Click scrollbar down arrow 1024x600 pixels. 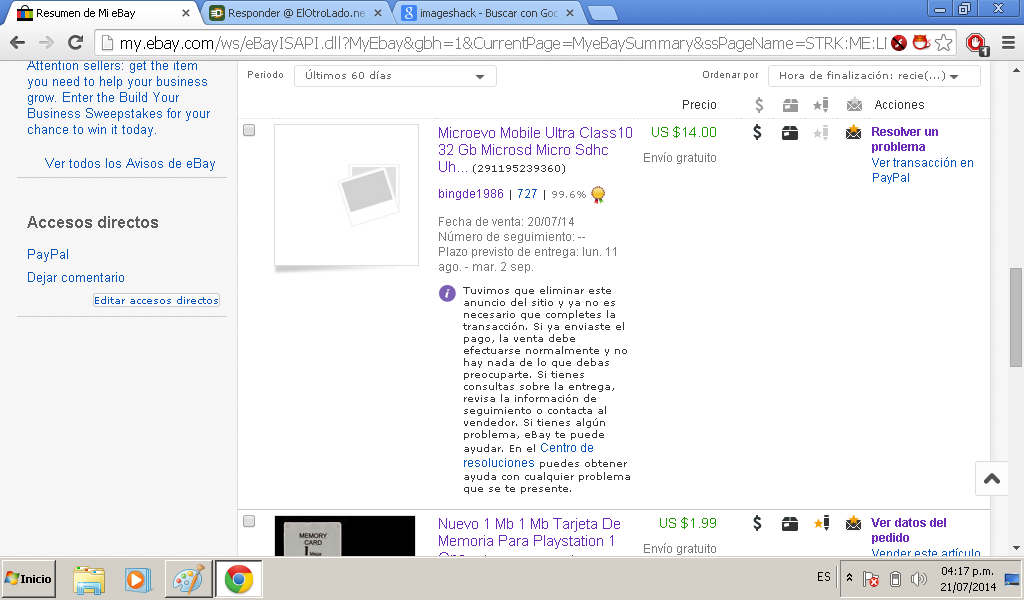(x=1016, y=548)
